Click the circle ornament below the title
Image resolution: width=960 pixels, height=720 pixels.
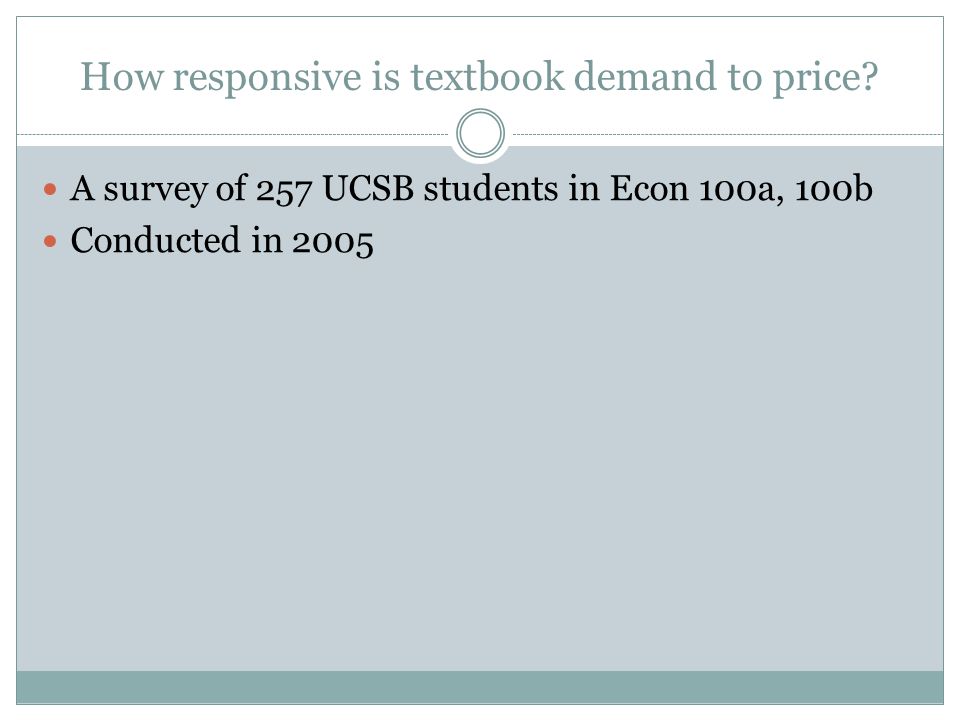[x=481, y=133]
